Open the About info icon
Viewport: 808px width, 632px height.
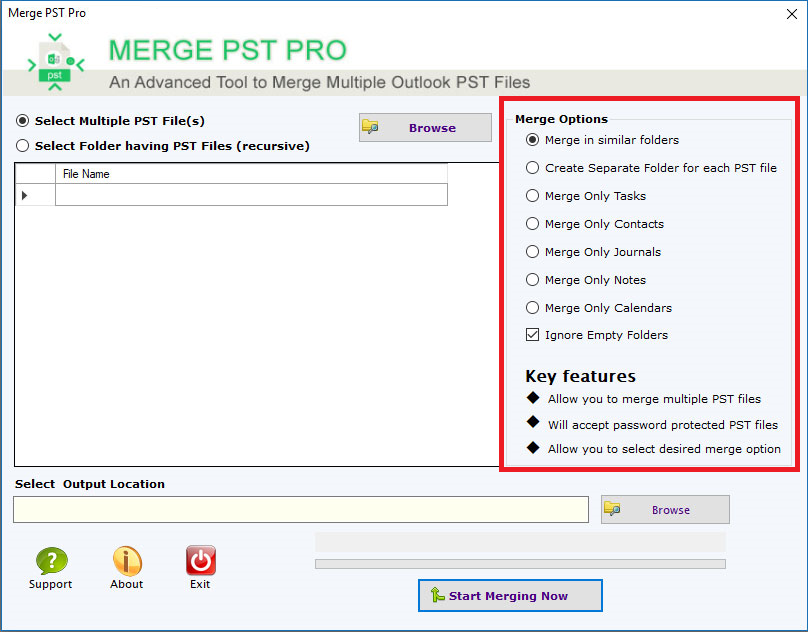pos(127,560)
